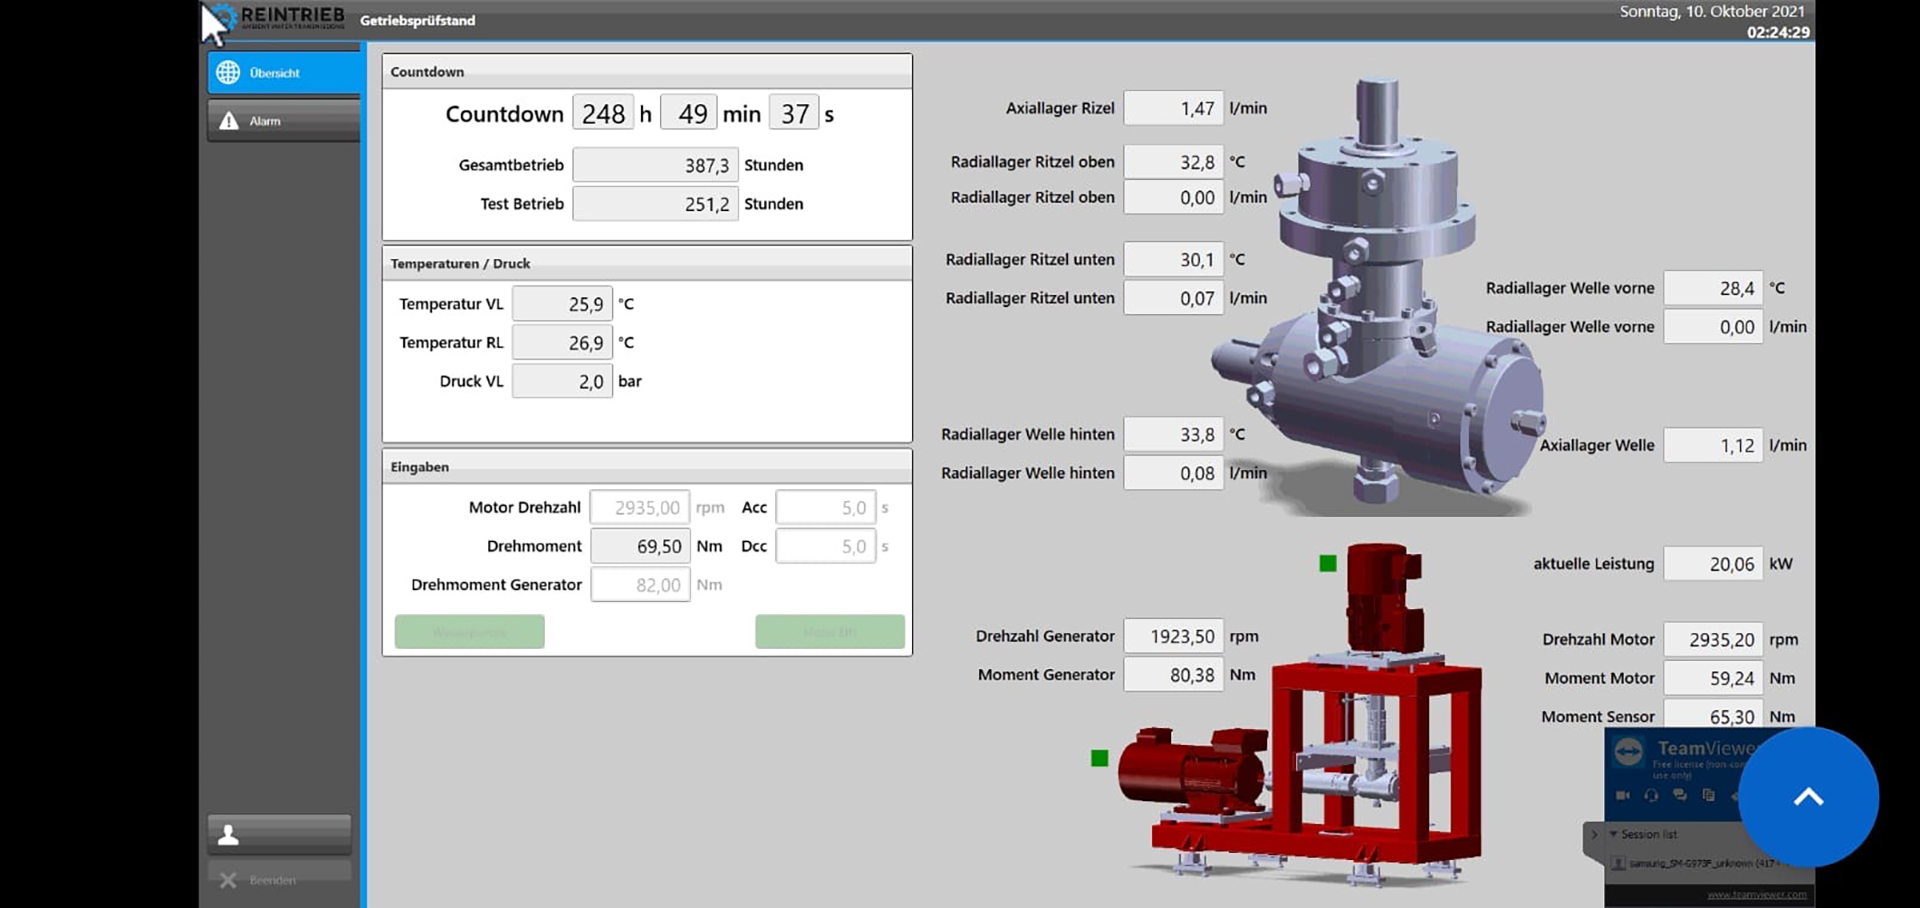
Task: Click the user login icon button
Action: (x=279, y=835)
